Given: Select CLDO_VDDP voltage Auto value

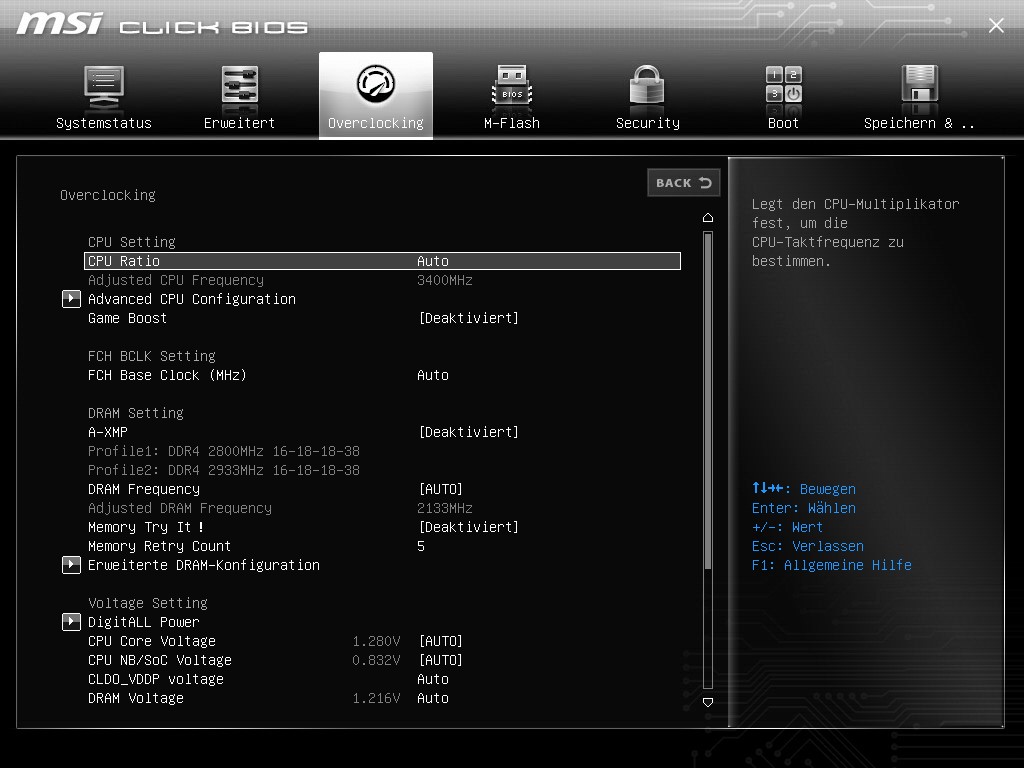Looking at the screenshot, I should (x=433, y=679).
